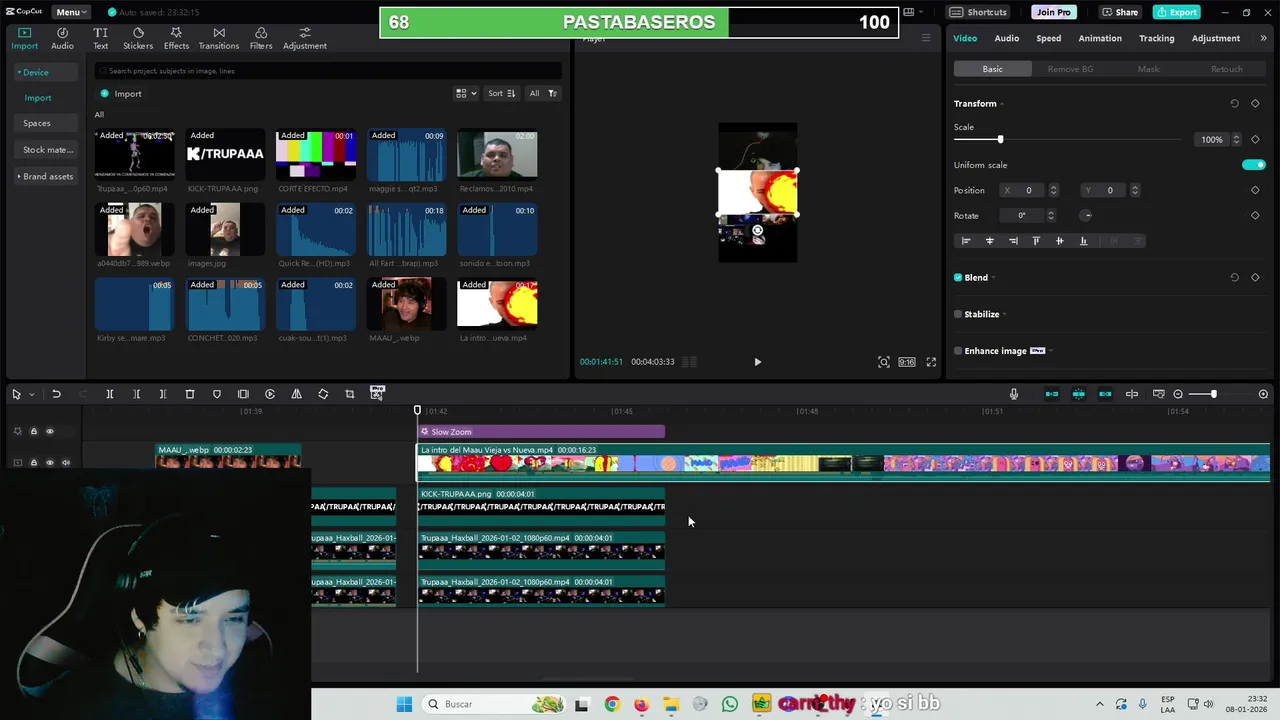Open the media view mode dropdown

tap(466, 93)
